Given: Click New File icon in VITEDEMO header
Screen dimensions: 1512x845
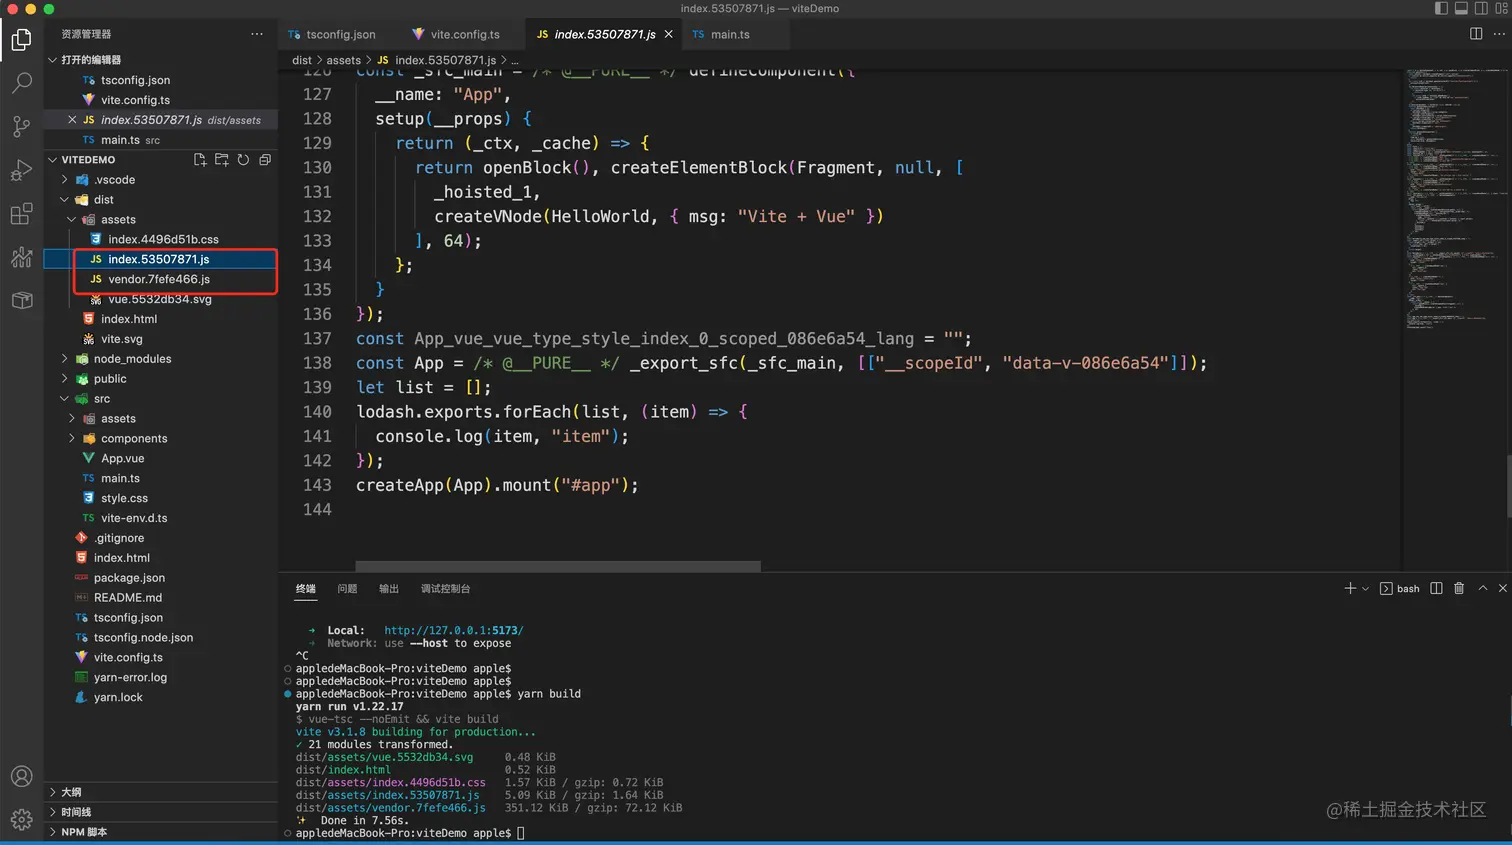Looking at the screenshot, I should tap(200, 160).
